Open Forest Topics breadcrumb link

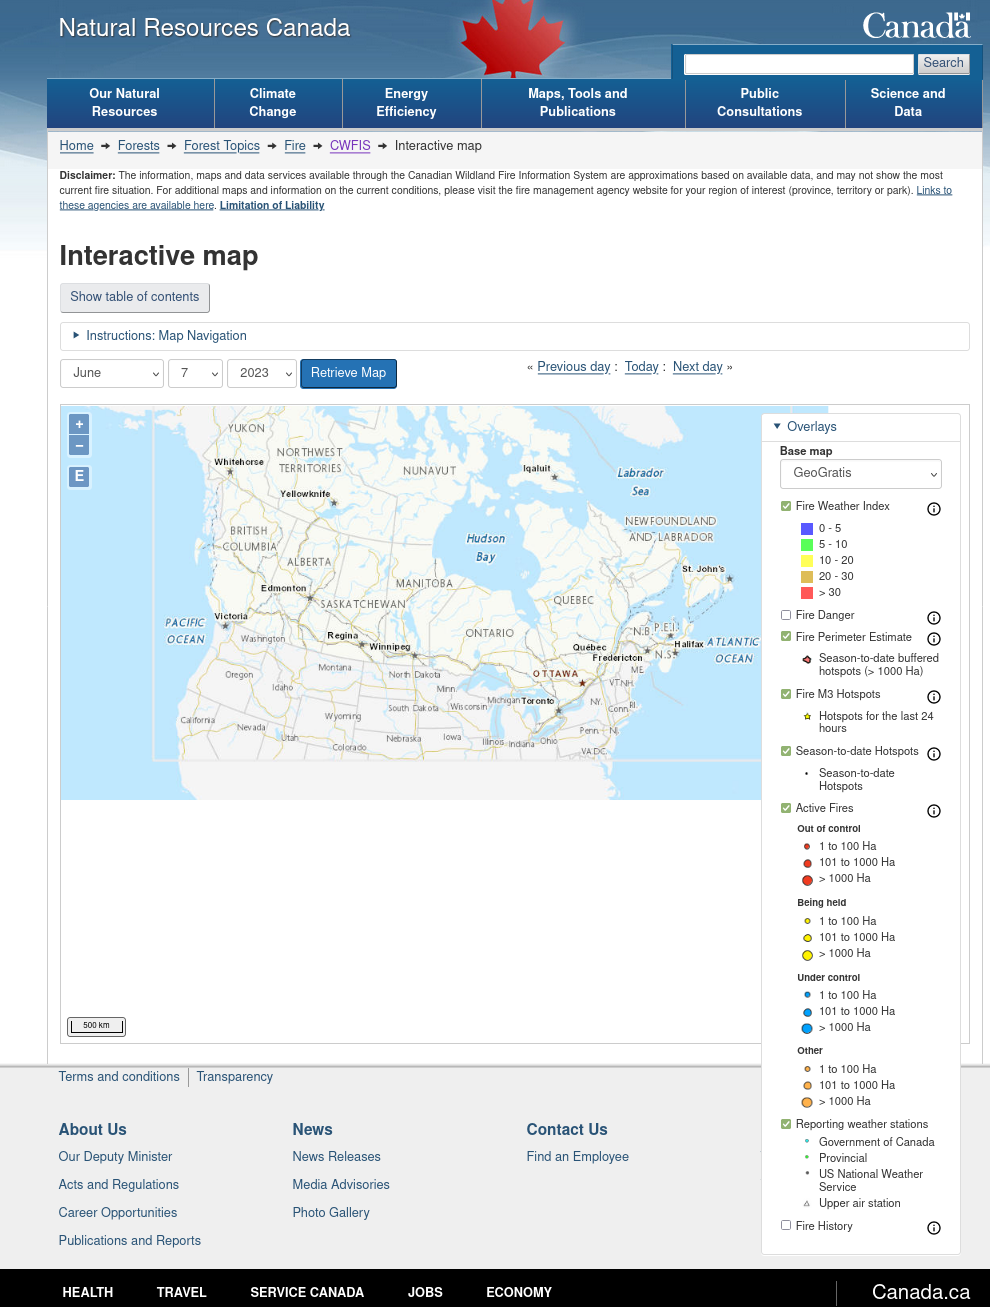pos(222,146)
